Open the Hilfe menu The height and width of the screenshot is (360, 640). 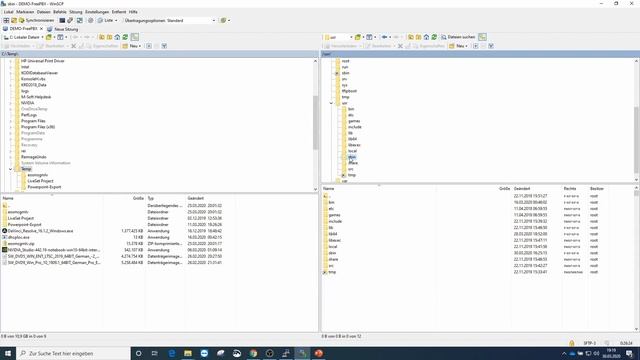tap(133, 12)
